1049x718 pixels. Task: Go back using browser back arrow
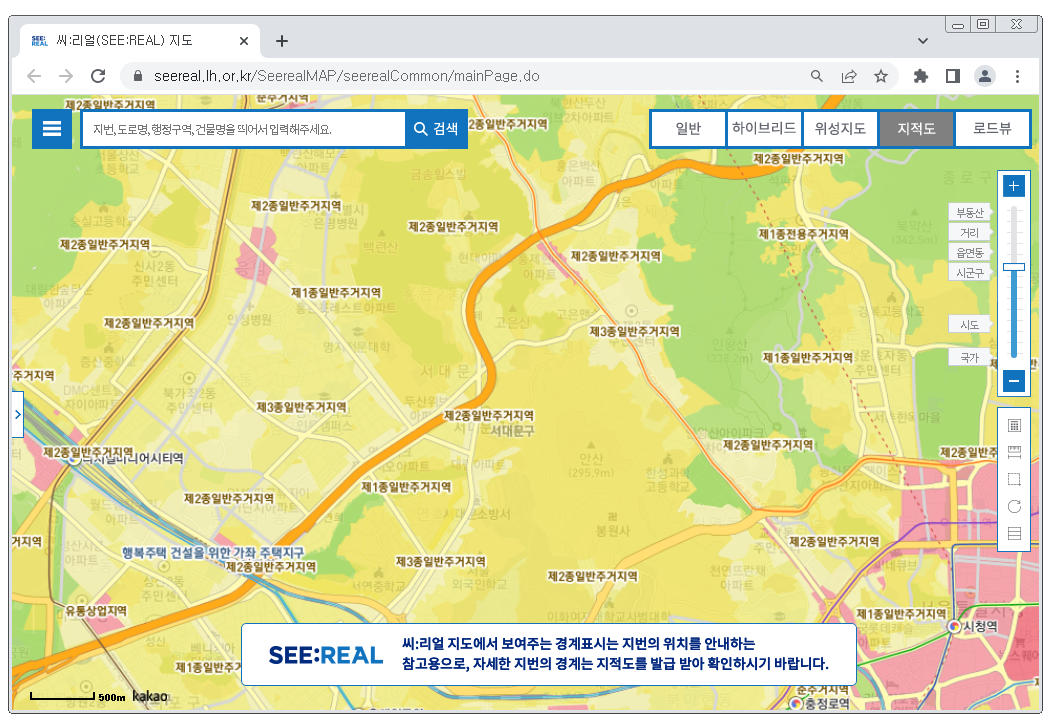[34, 76]
